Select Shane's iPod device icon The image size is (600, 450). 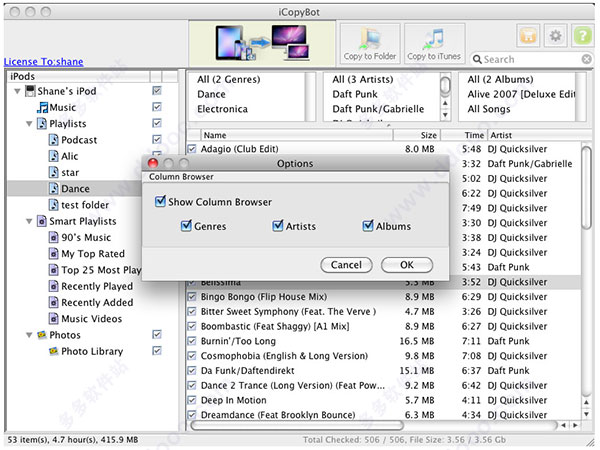(30, 91)
